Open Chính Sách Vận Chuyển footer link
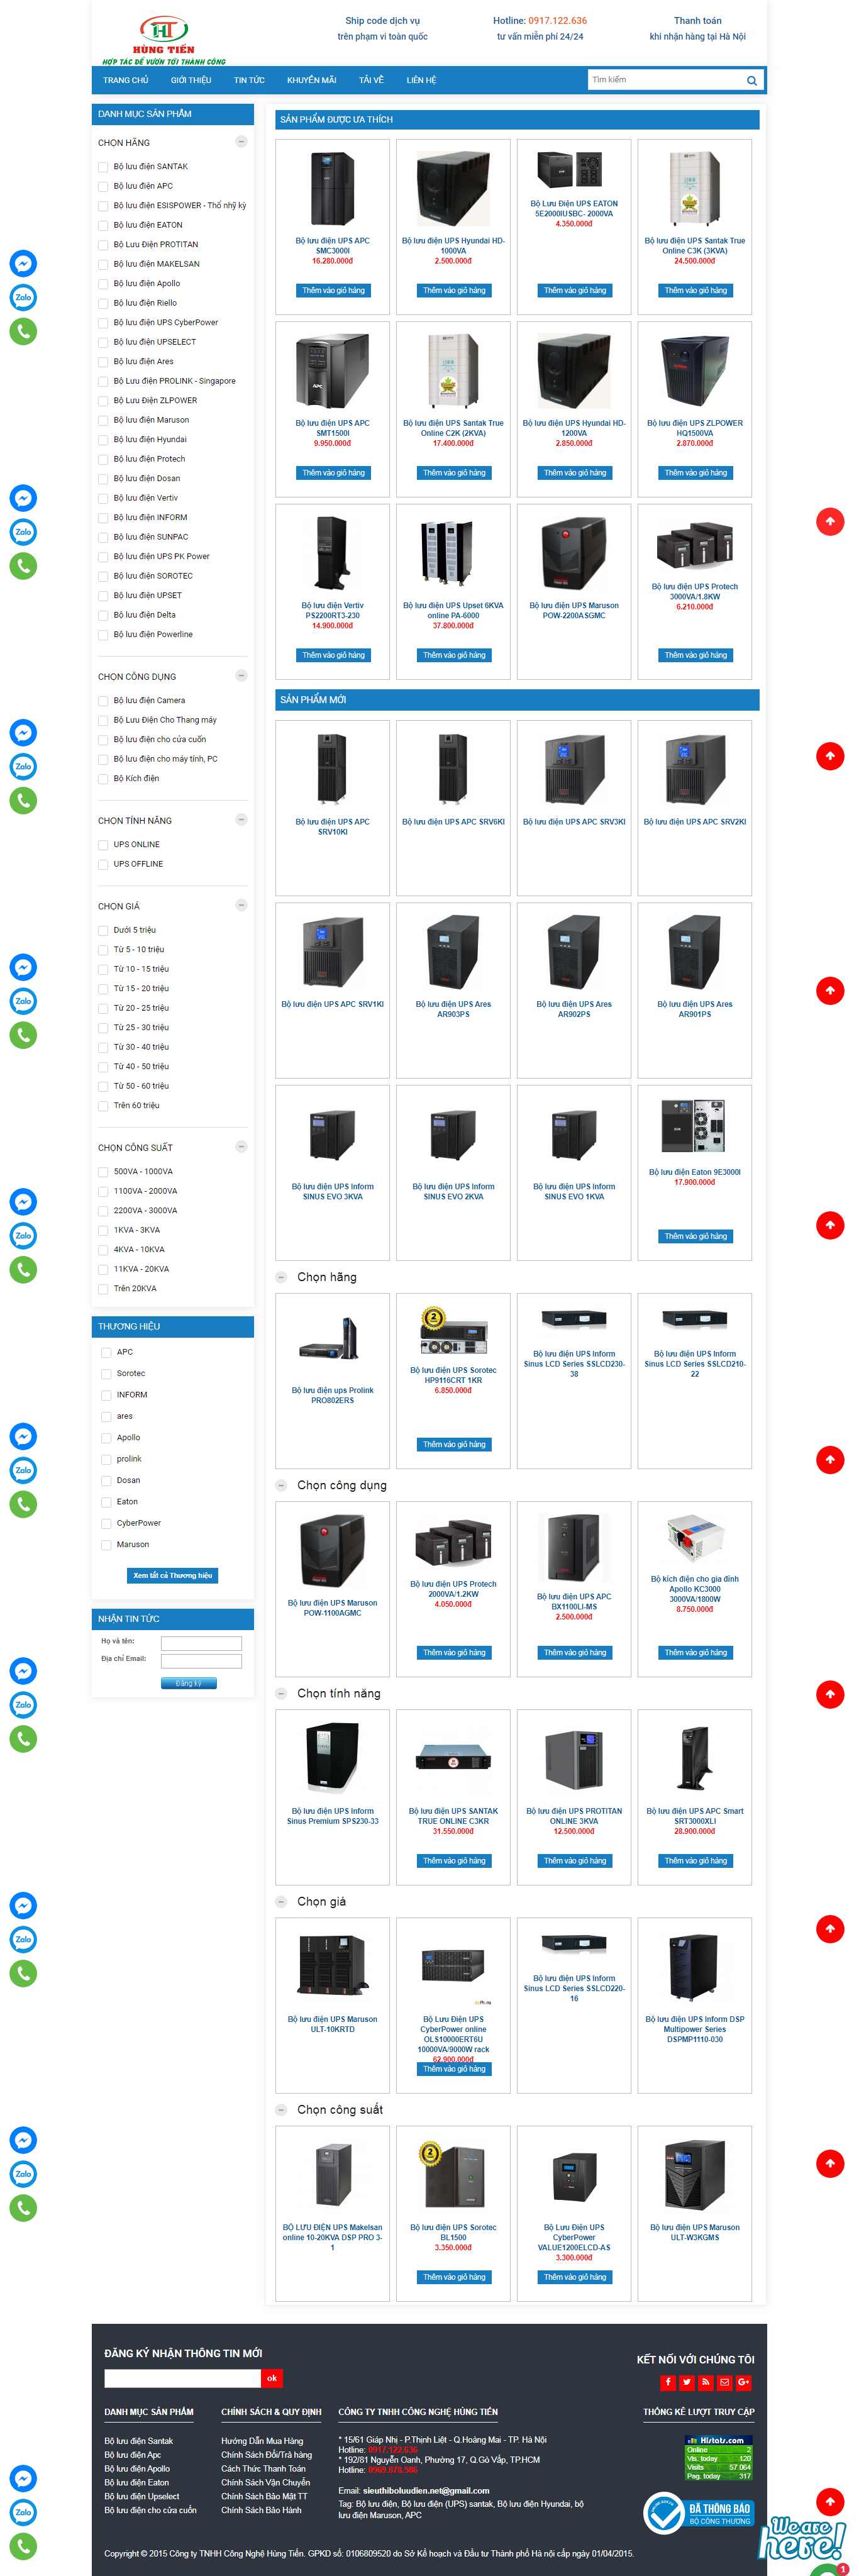 tap(265, 2482)
